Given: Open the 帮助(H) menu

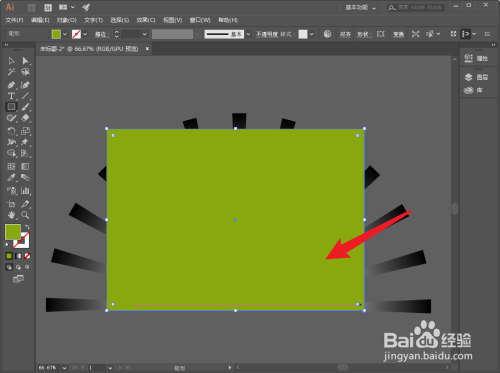Looking at the screenshot, I should 228,20.
